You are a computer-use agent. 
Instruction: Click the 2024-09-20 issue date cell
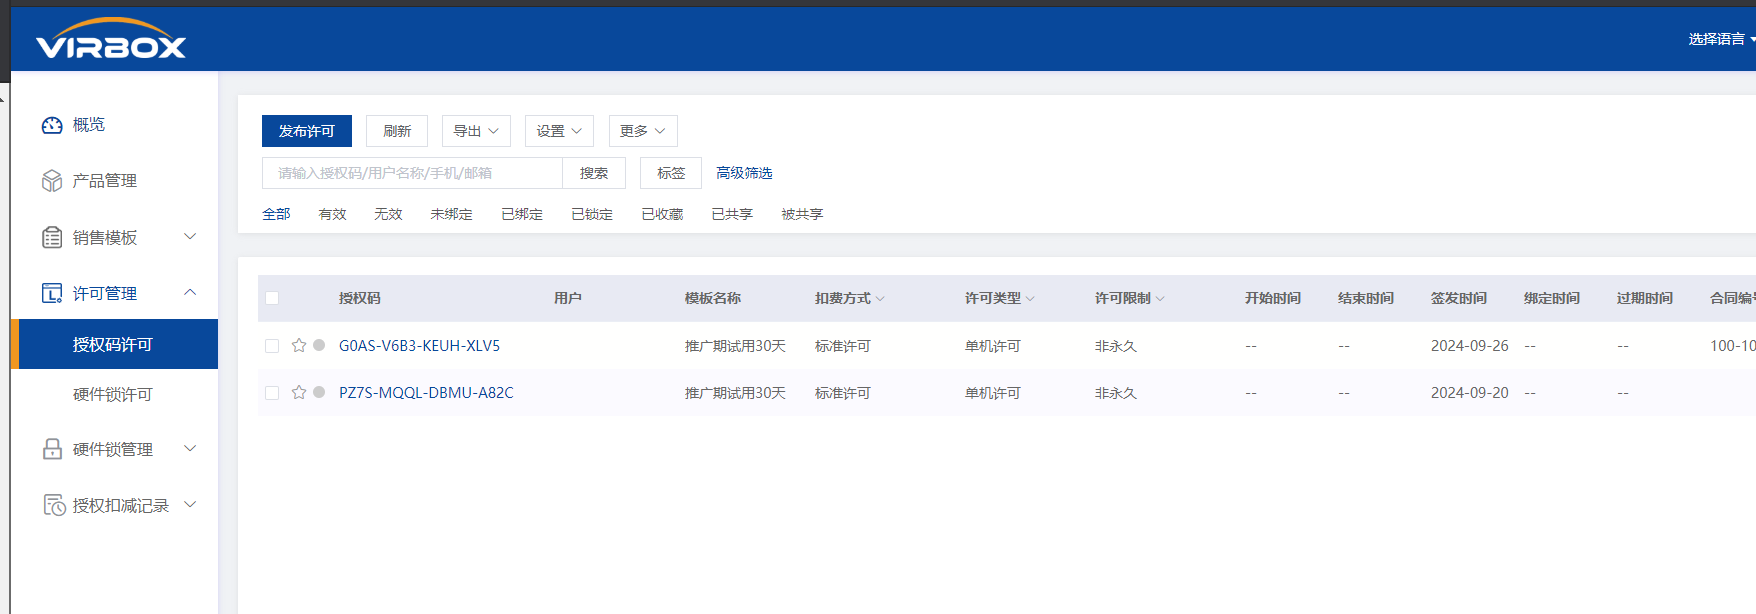point(1470,393)
